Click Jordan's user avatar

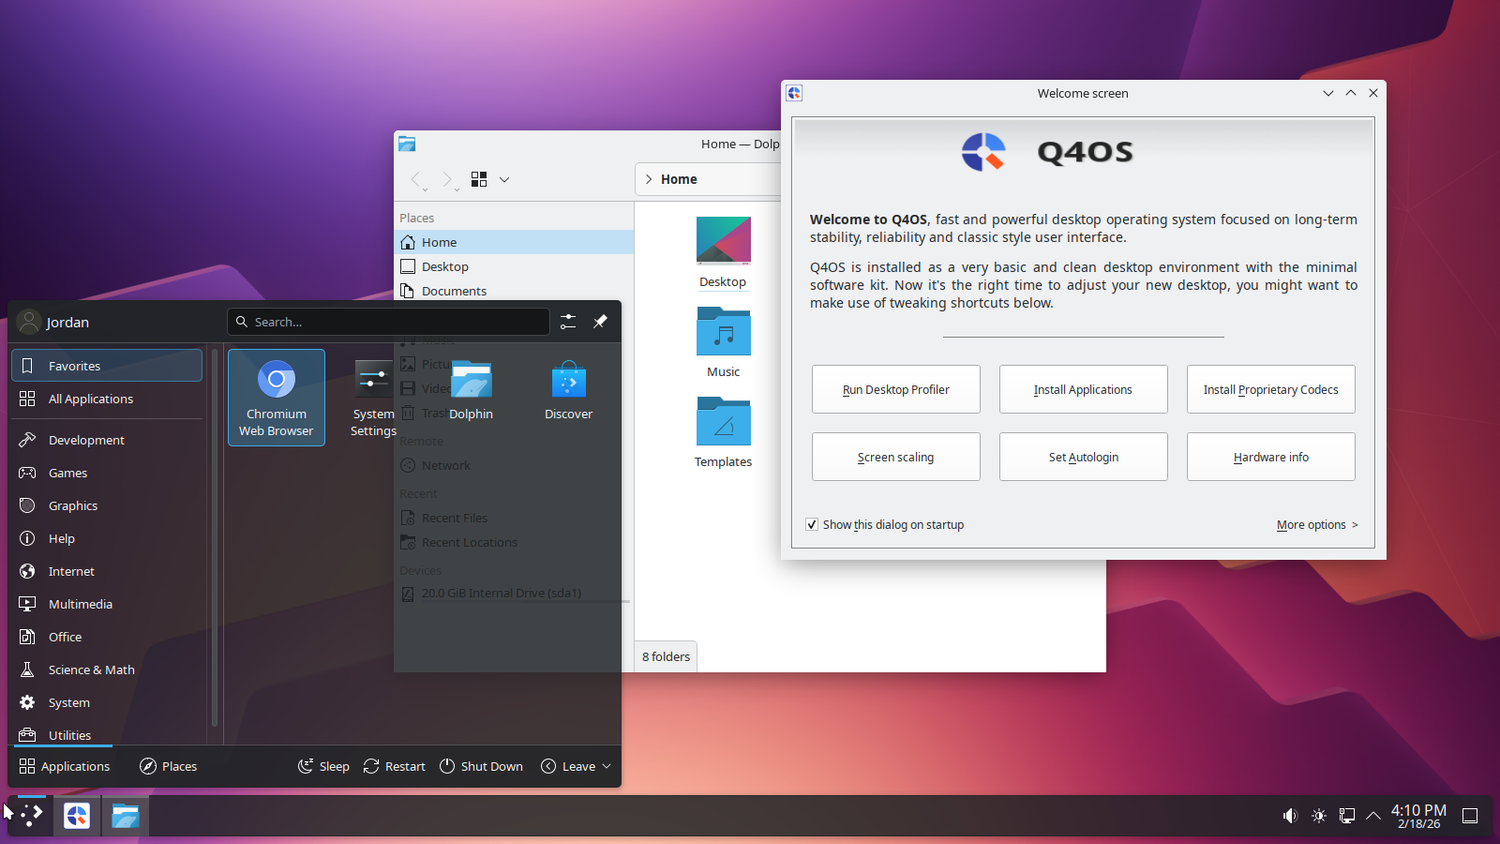29,322
